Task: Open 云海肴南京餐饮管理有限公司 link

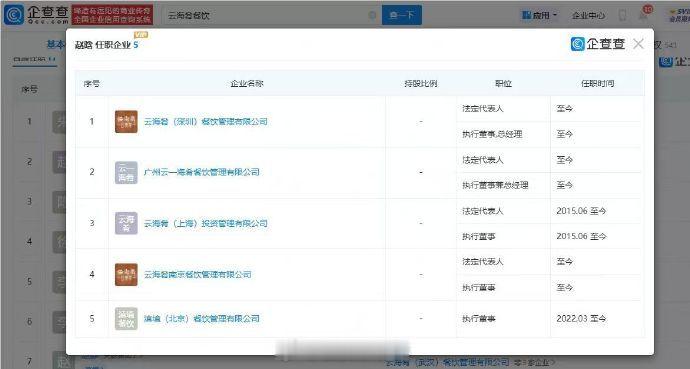Action: coord(198,274)
